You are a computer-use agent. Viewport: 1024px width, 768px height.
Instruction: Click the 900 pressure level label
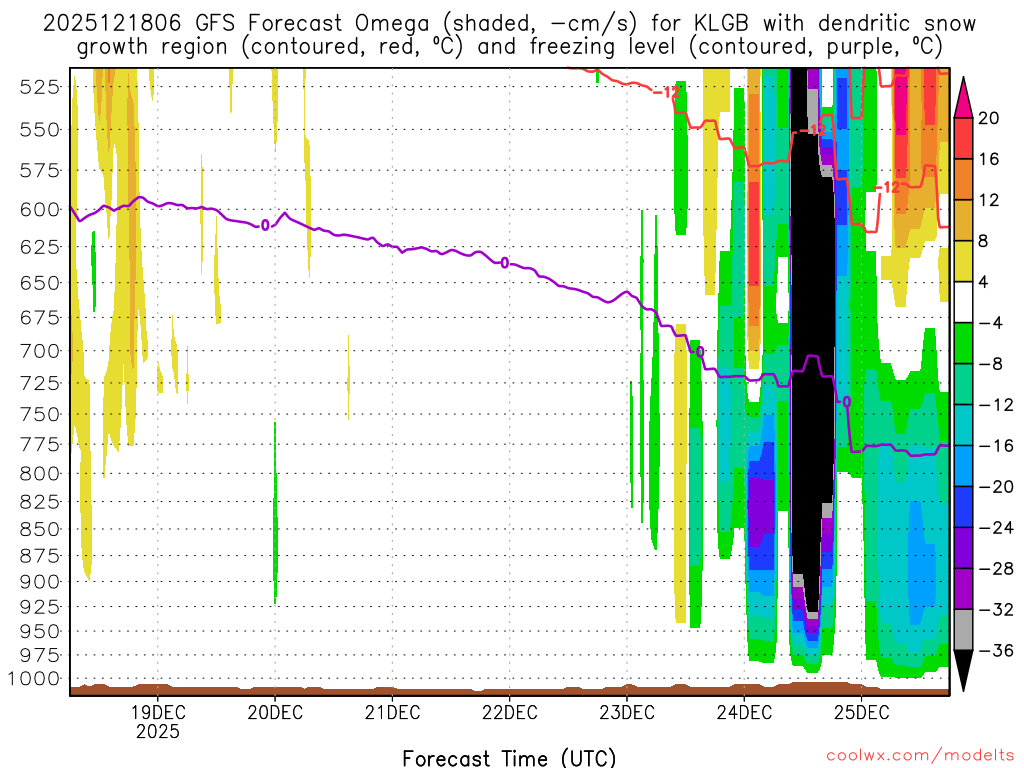40,581
